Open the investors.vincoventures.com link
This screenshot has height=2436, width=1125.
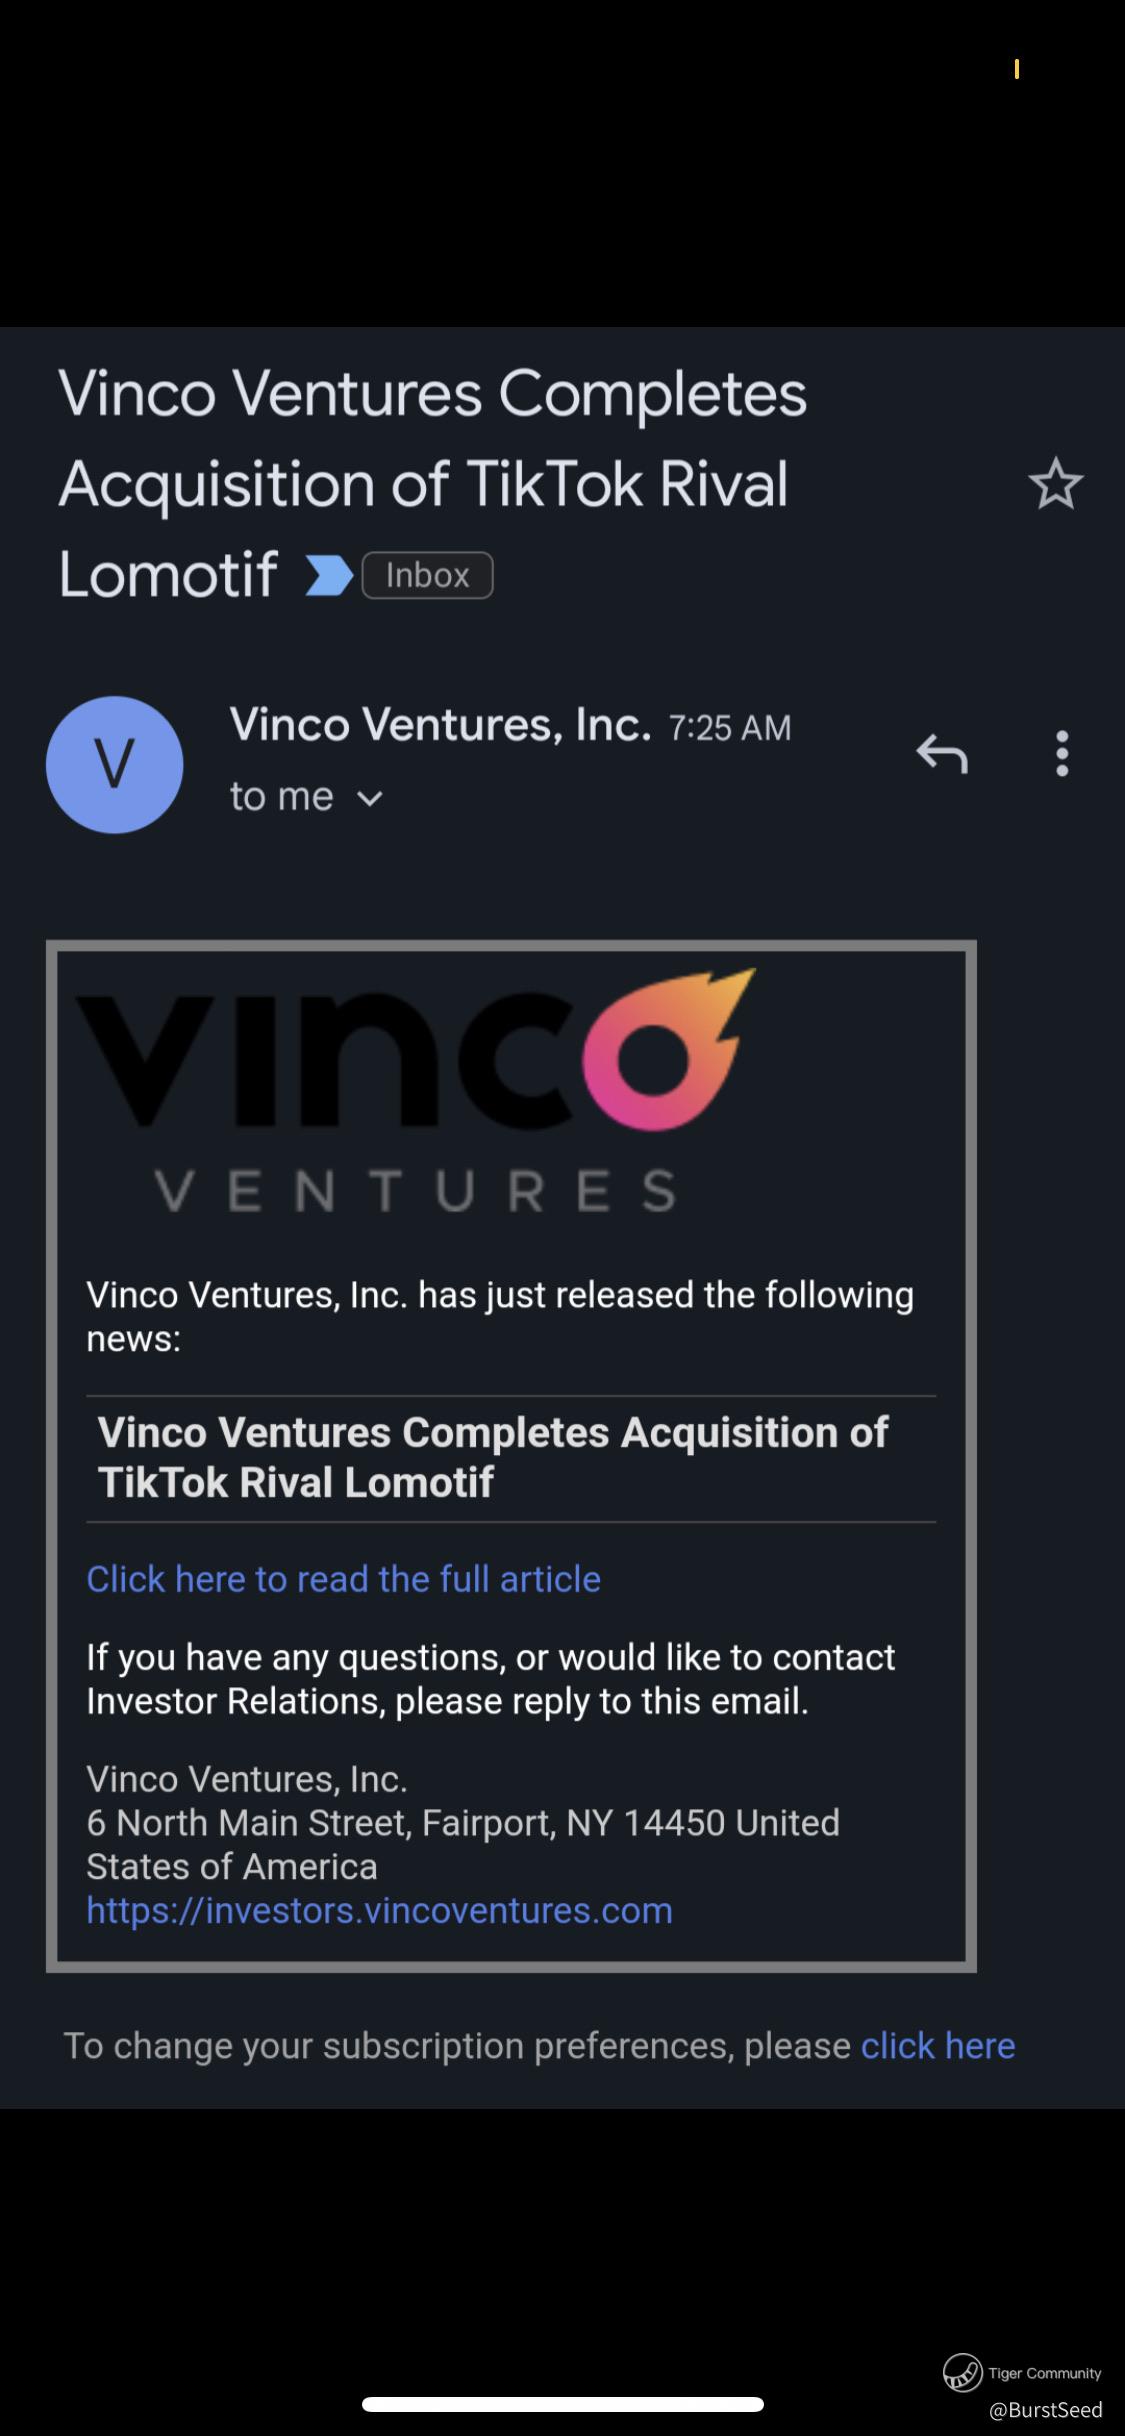[x=379, y=1910]
